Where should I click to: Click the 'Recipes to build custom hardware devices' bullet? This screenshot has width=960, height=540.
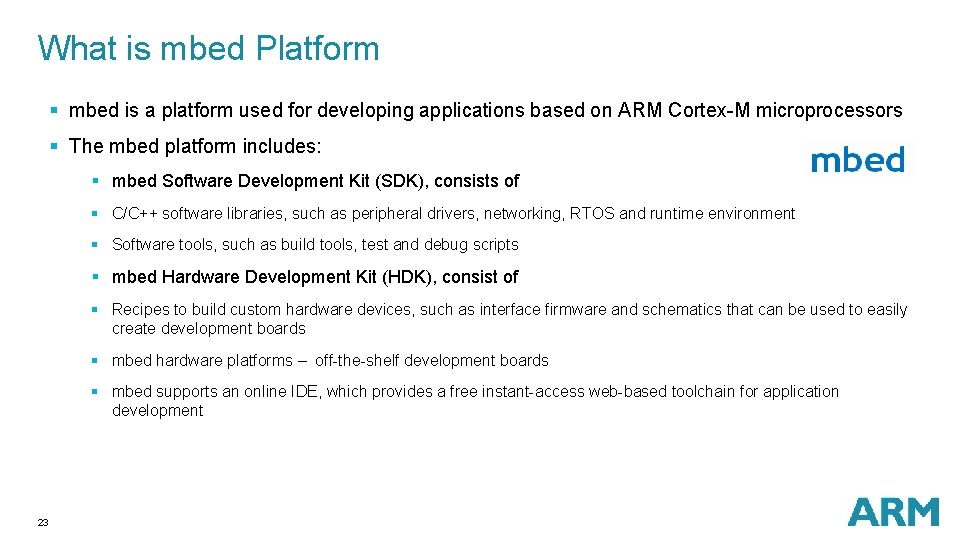click(509, 319)
